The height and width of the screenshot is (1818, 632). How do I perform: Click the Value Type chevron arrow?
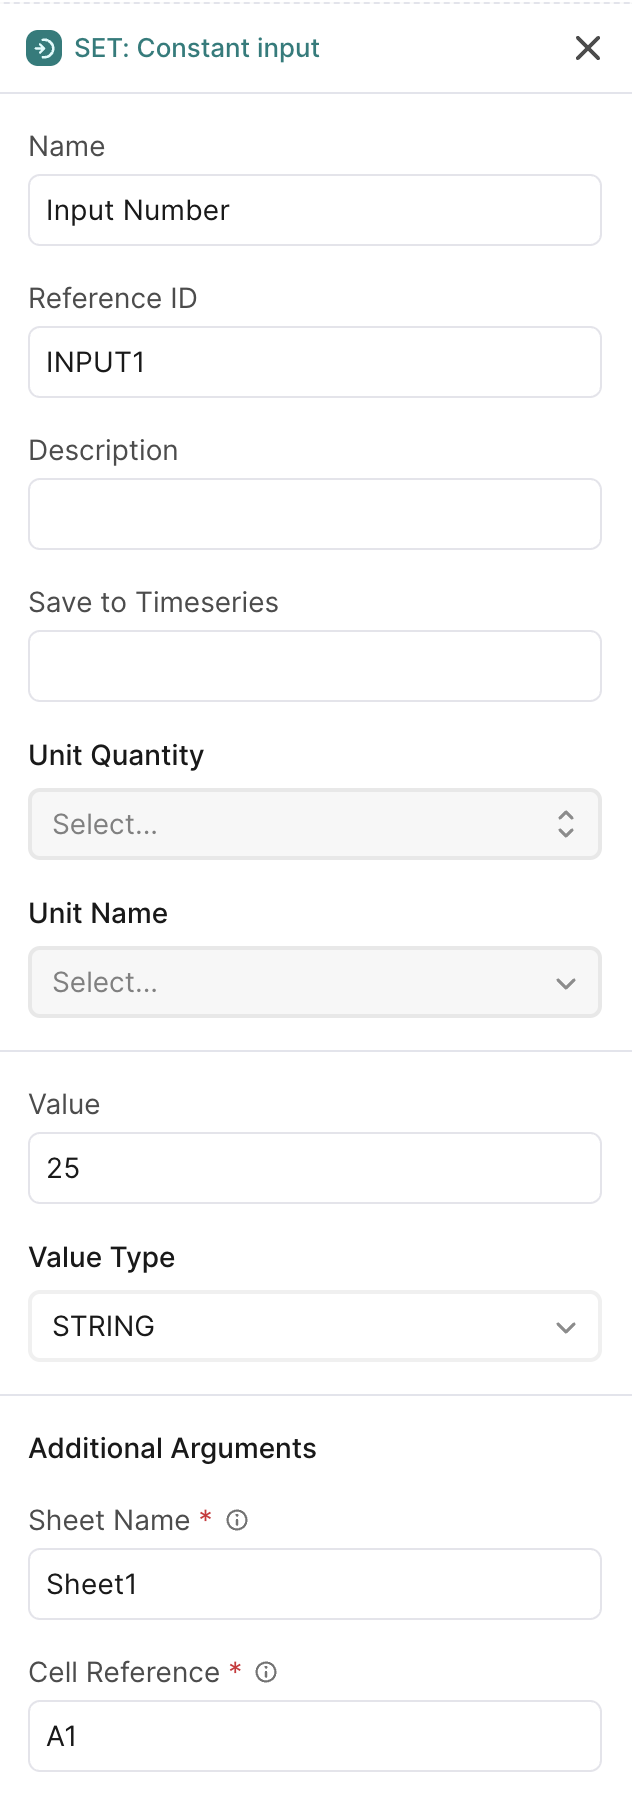(566, 1327)
